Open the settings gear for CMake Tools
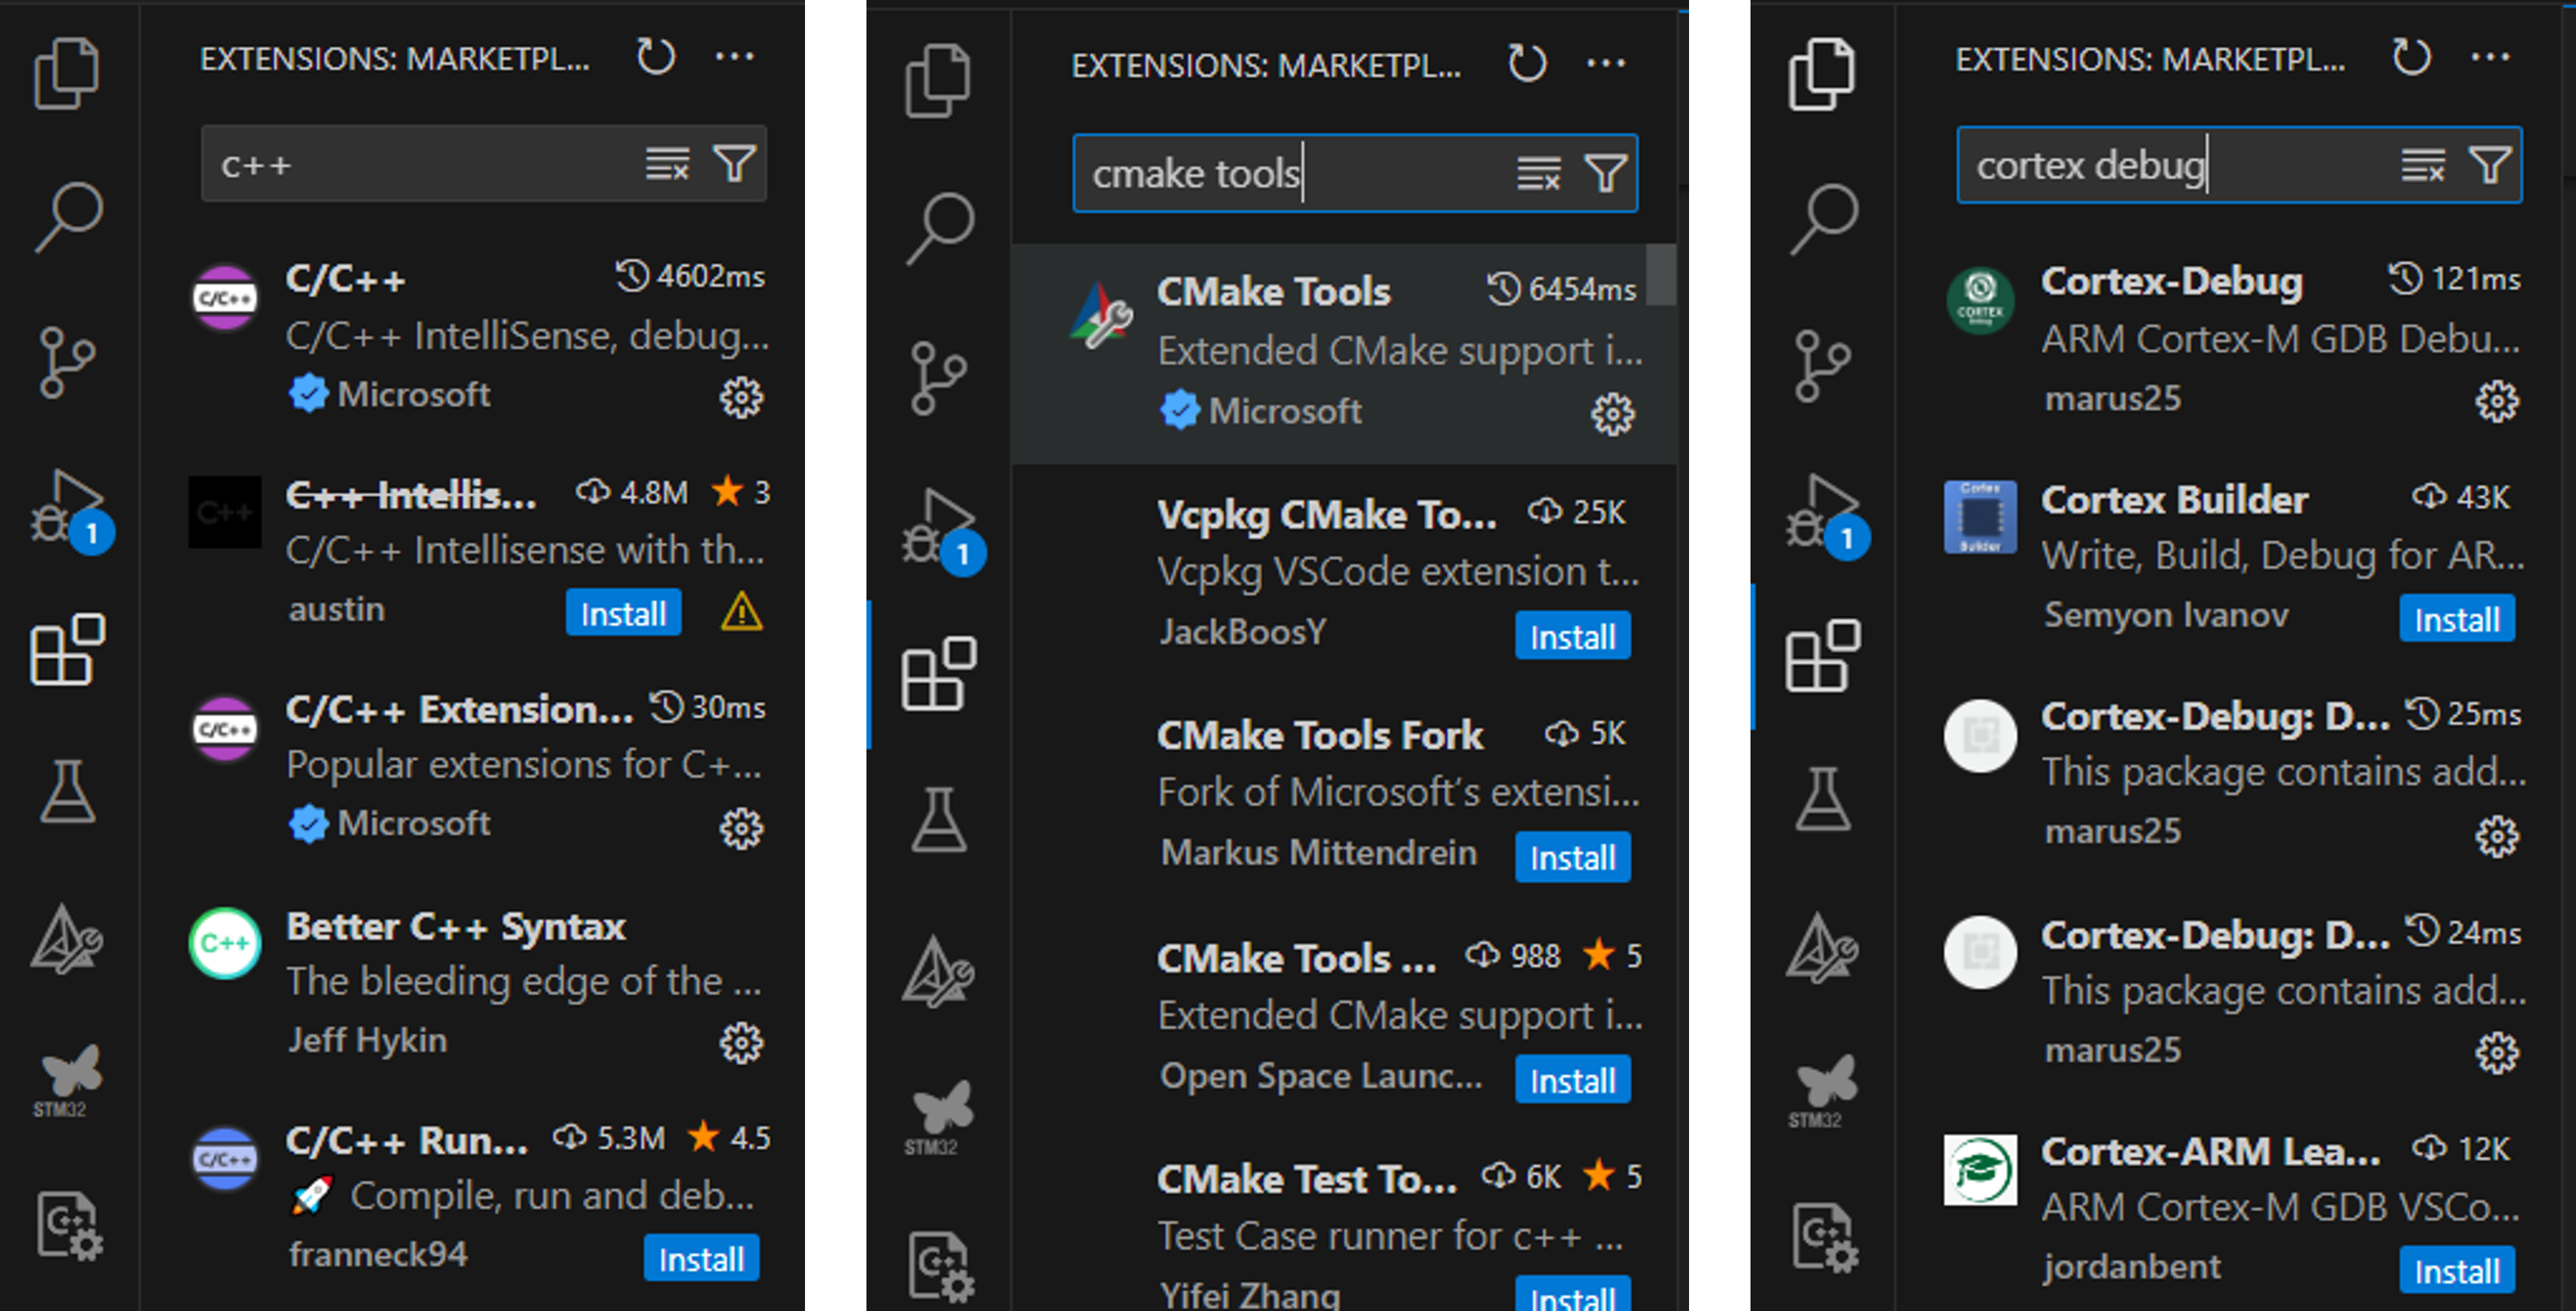2576x1311 pixels. [1612, 413]
